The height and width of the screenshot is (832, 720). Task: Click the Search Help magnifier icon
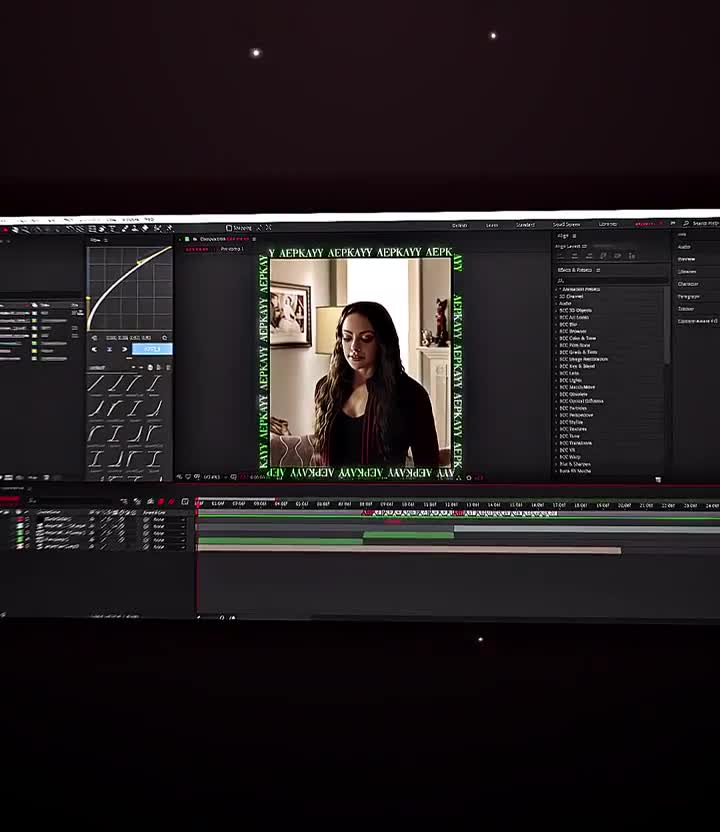[687, 223]
